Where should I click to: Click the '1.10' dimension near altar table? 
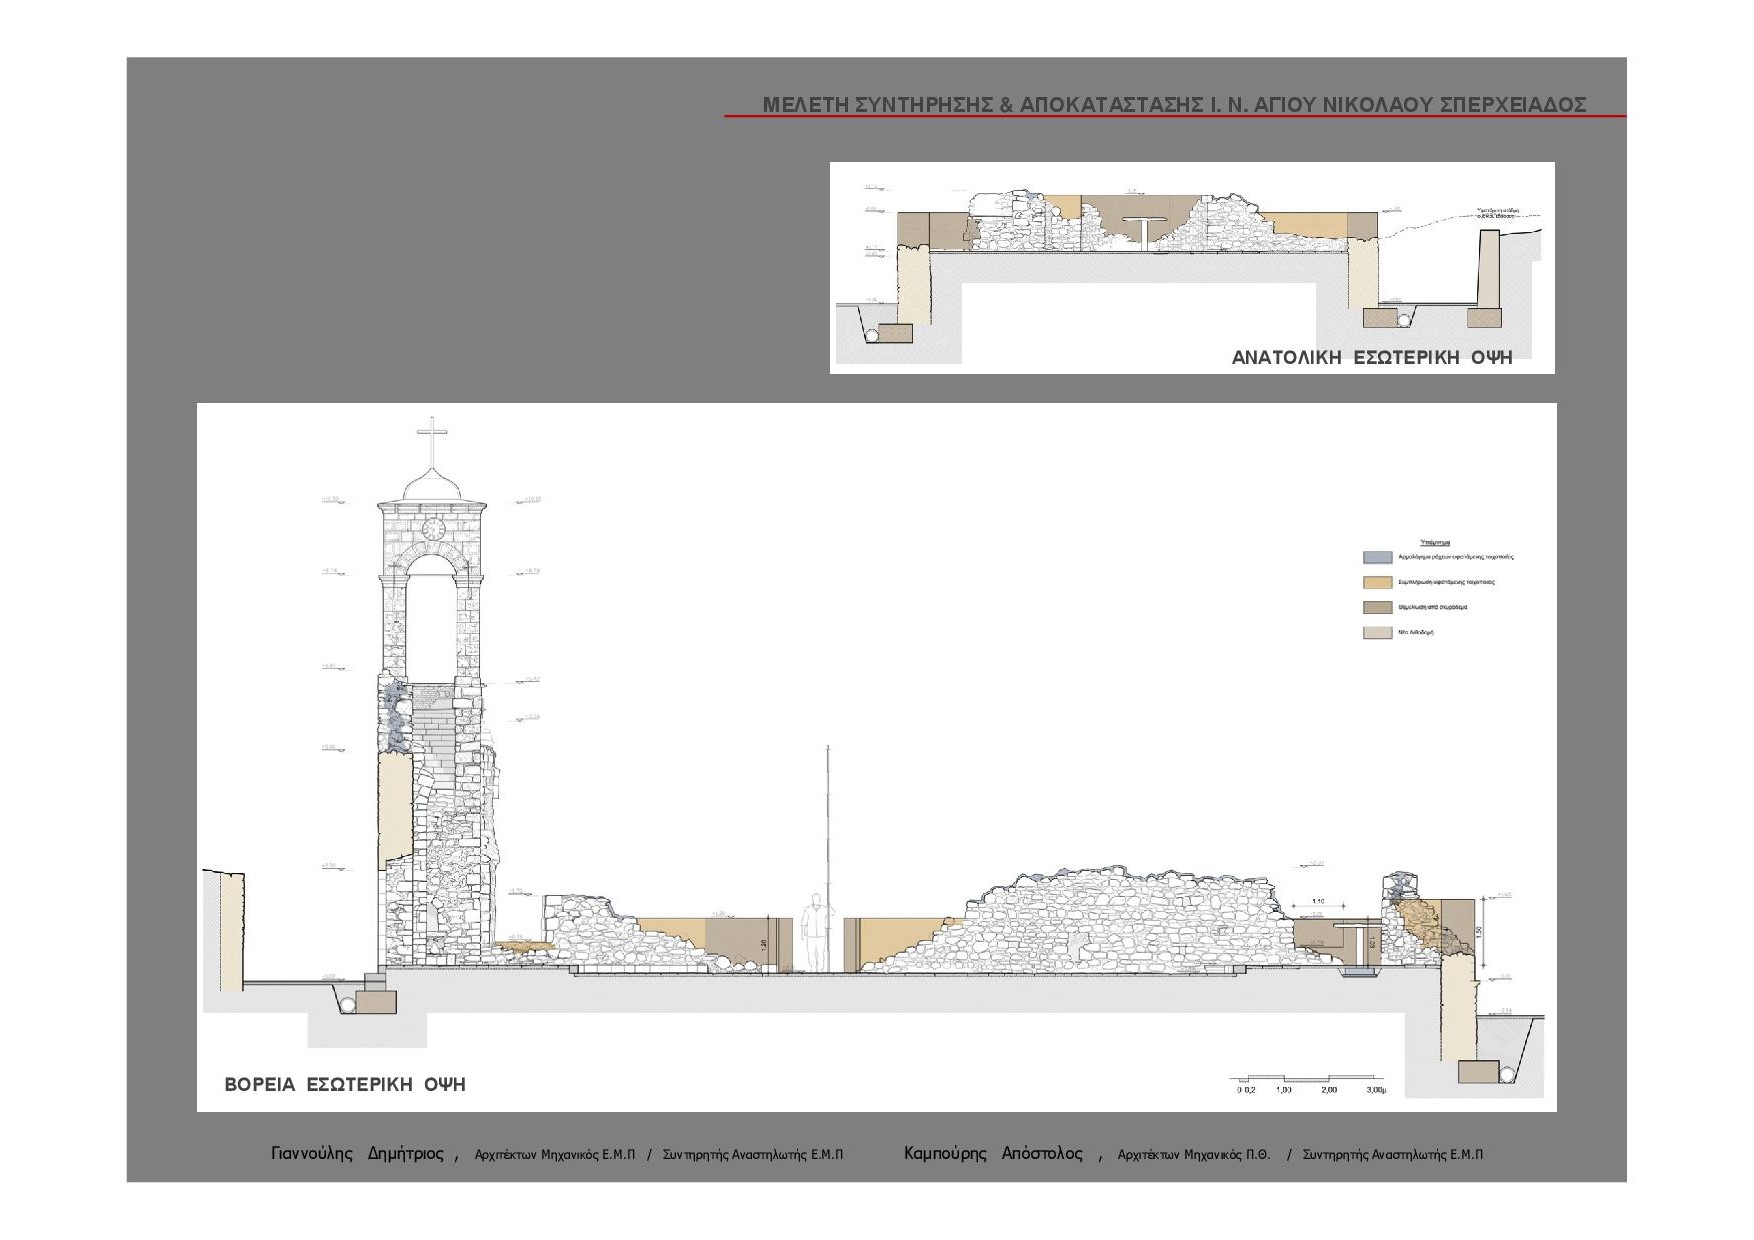click(1318, 902)
